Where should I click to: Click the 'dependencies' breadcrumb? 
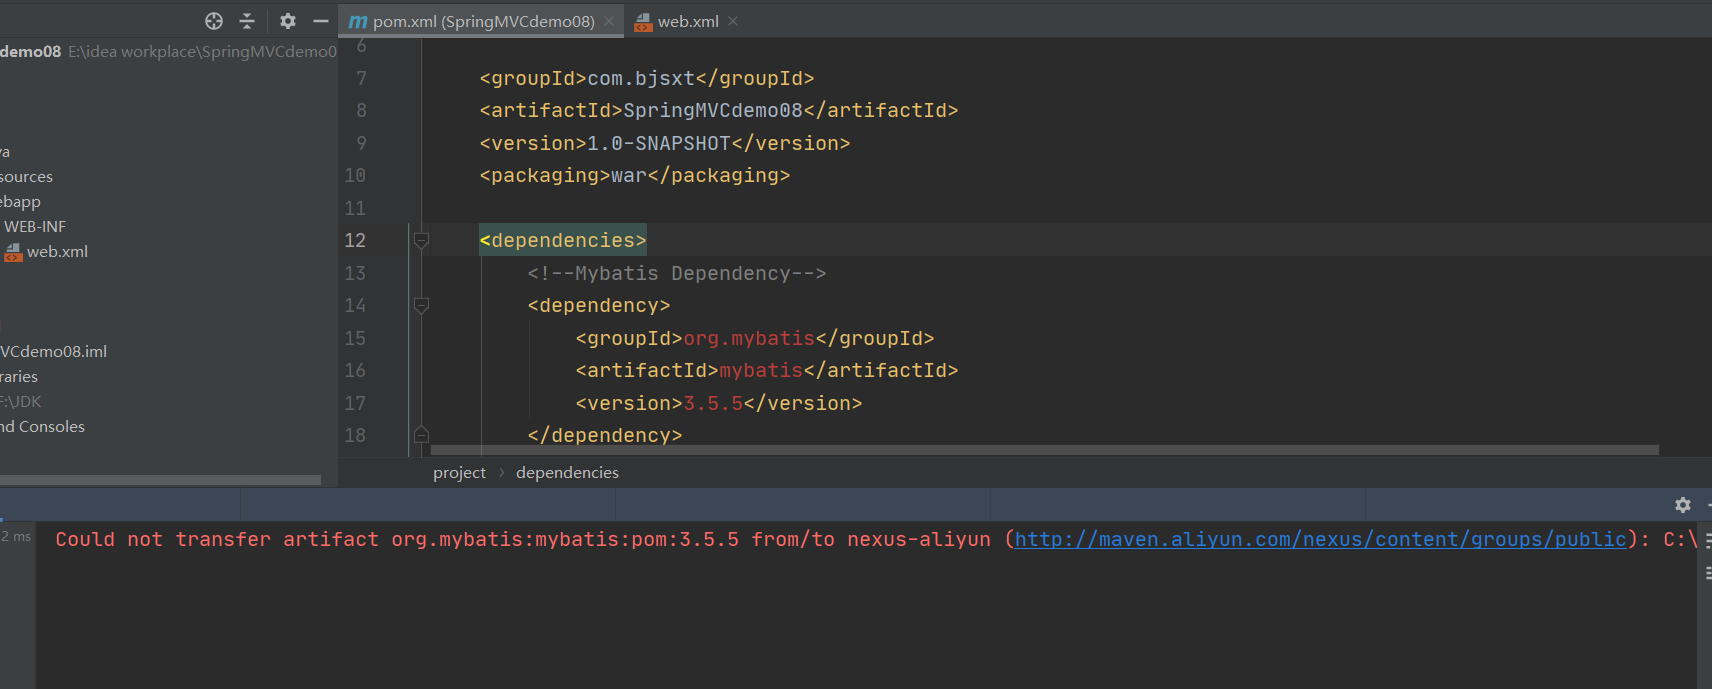567,473
